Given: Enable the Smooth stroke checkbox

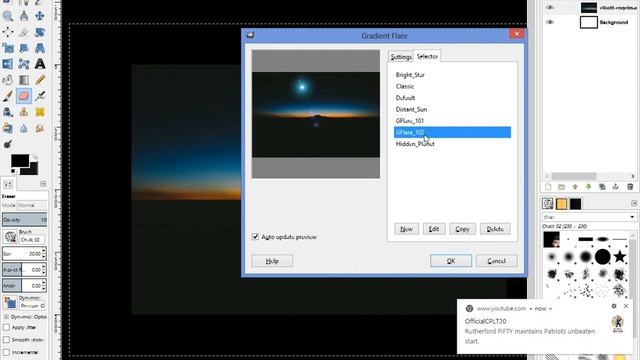Looking at the screenshot, I should (7, 340).
